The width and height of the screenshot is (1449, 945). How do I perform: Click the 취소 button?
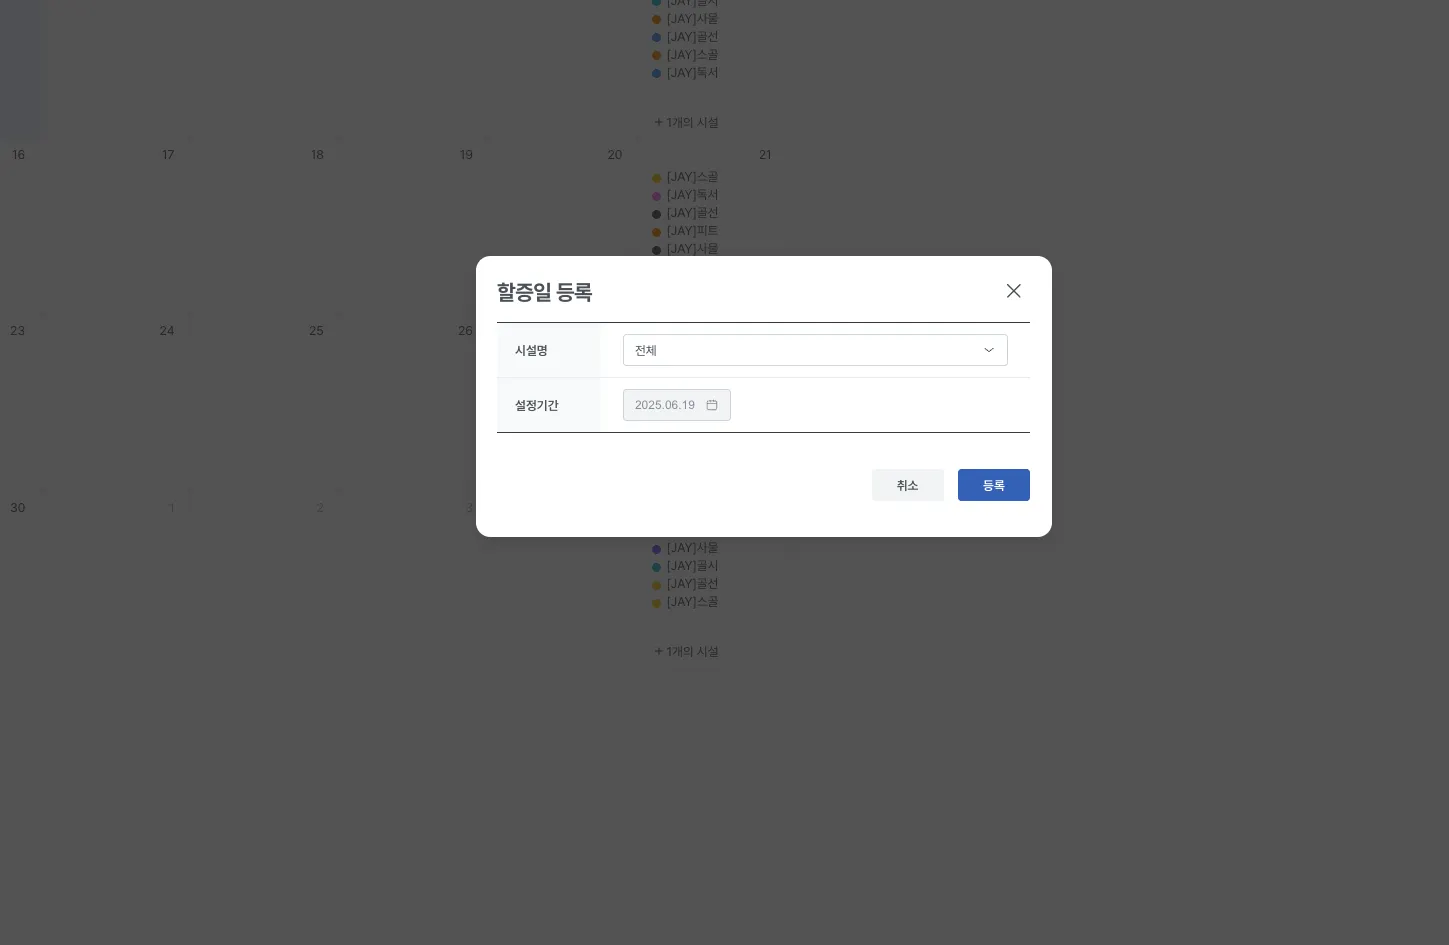pyautogui.click(x=908, y=485)
